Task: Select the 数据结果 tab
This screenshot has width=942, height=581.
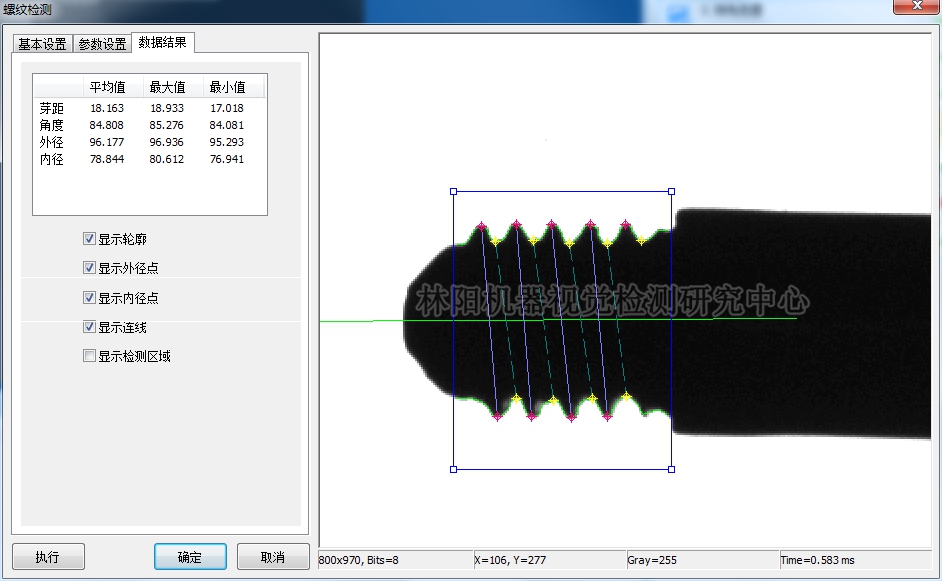Action: (163, 42)
